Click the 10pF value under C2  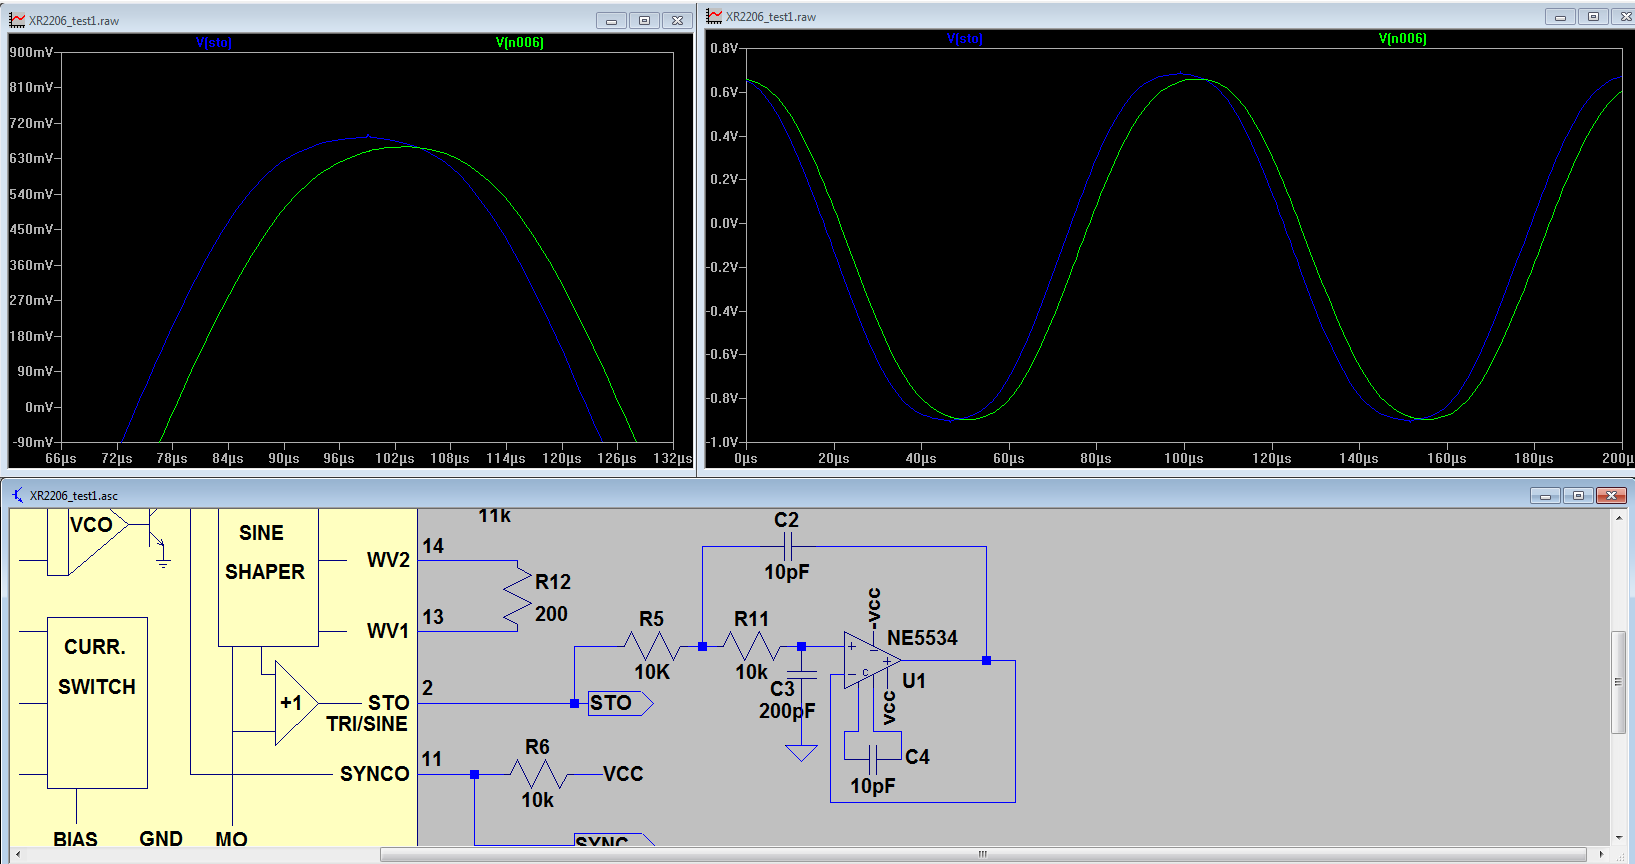[787, 572]
